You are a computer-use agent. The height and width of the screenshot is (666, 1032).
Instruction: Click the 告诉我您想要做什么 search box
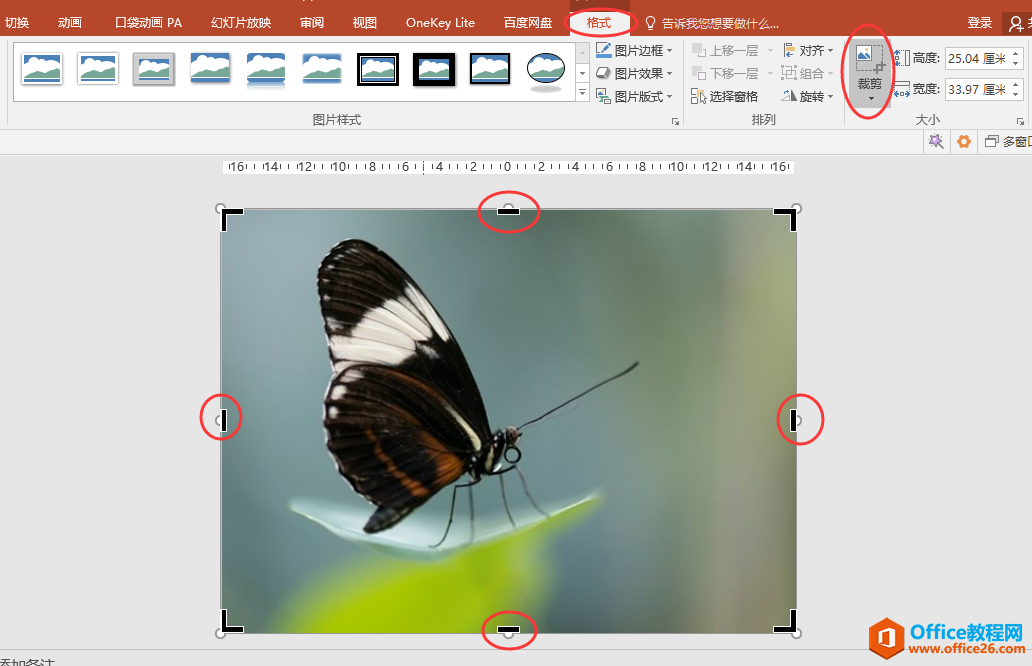719,23
